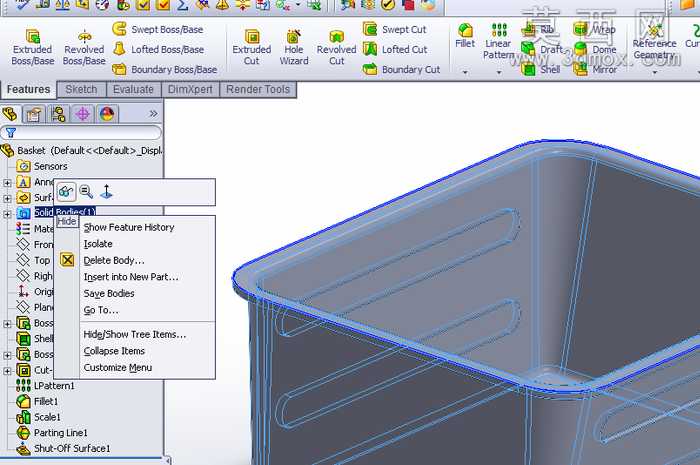
Task: Select Fillet1 in the feature tree
Action: [x=38, y=402]
